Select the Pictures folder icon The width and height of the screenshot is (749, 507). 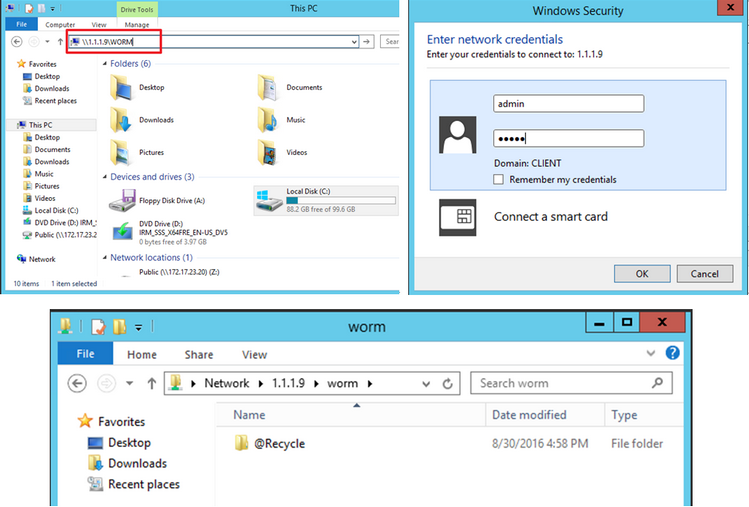pos(120,152)
